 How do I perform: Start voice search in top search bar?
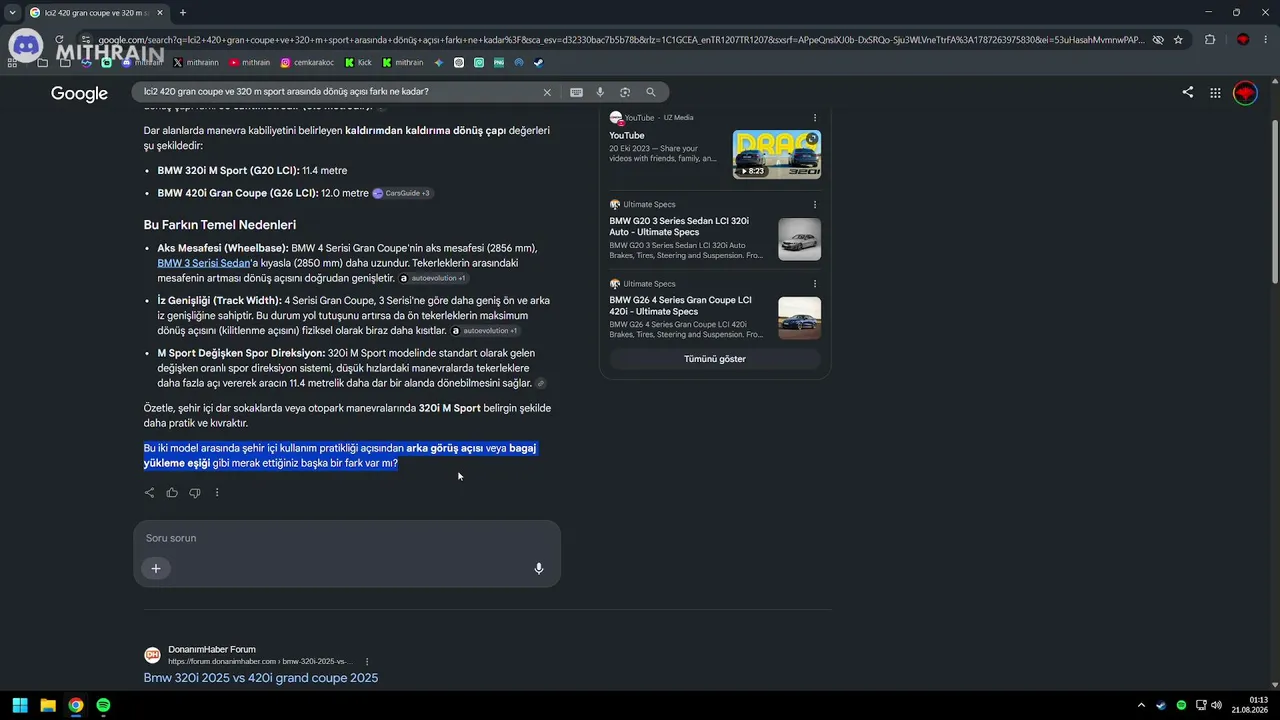click(x=600, y=92)
